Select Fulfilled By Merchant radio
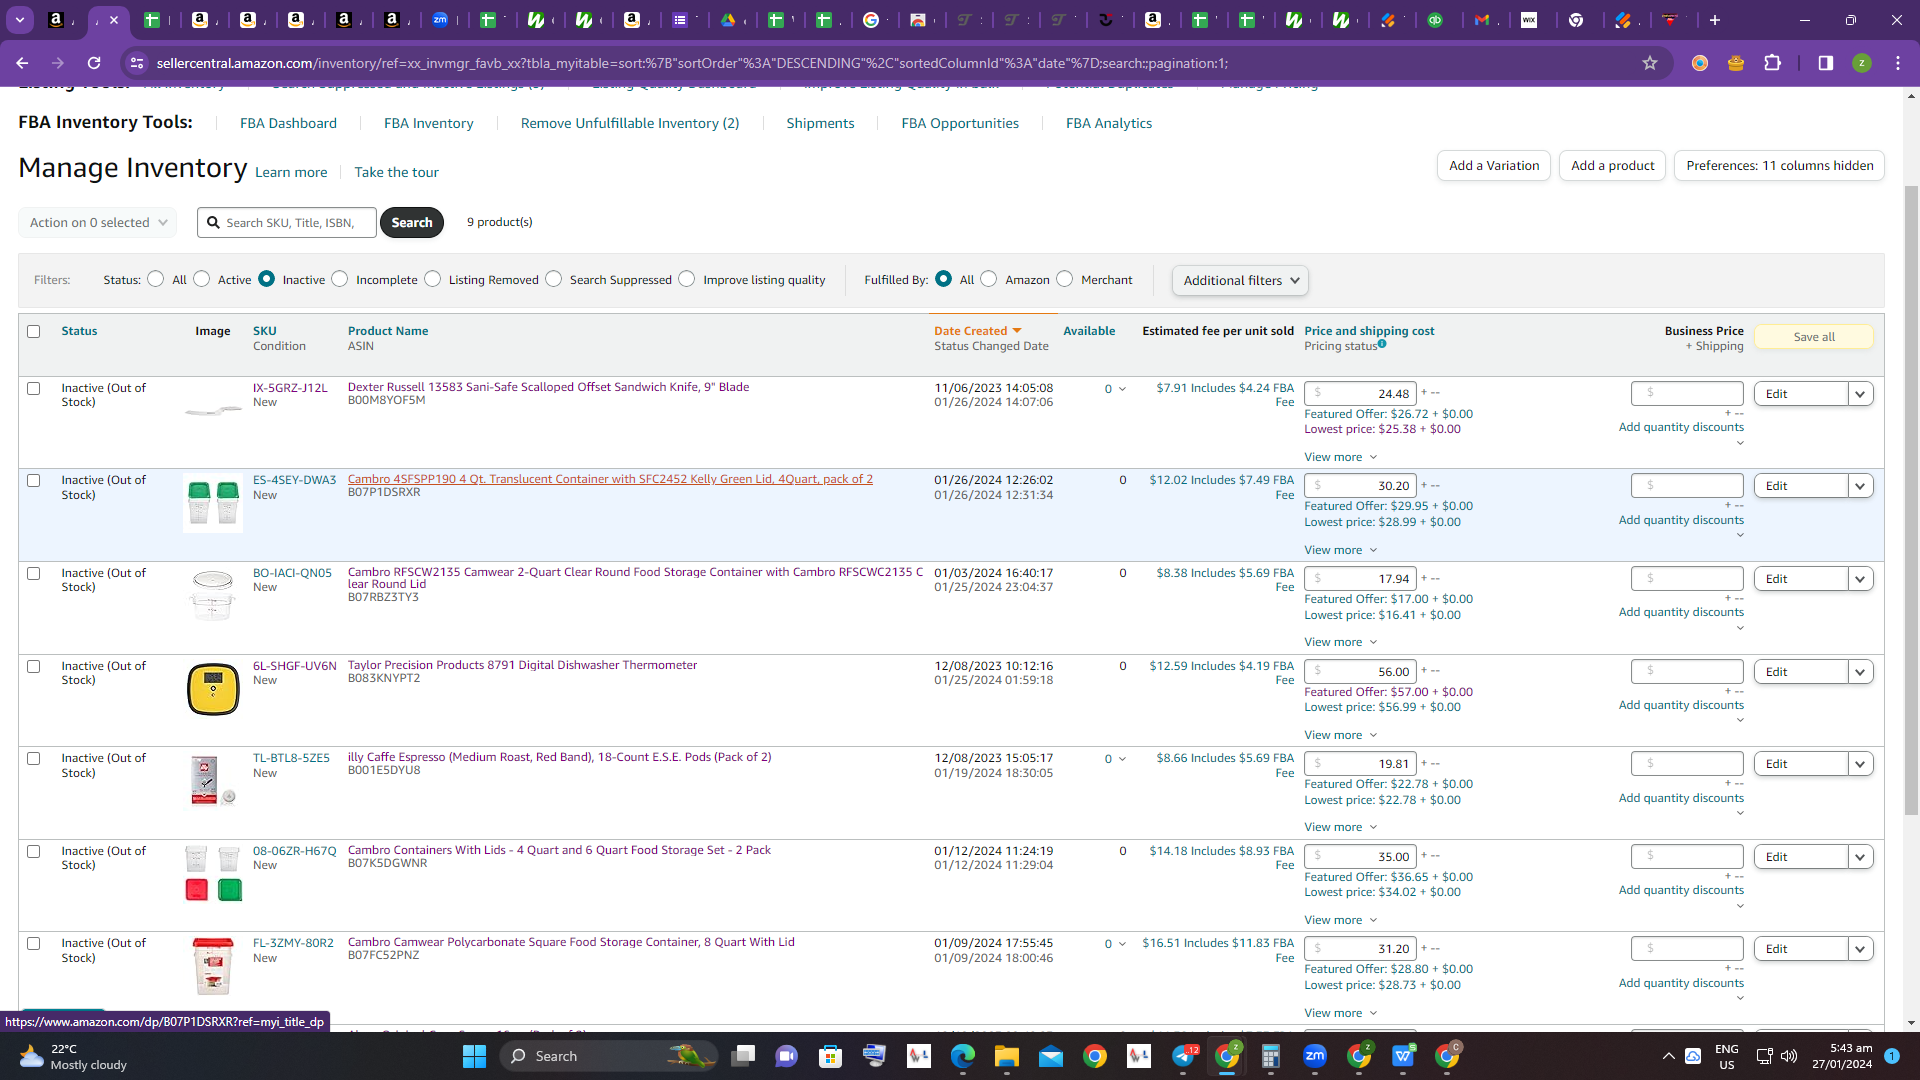The height and width of the screenshot is (1080, 1920). (x=1065, y=279)
